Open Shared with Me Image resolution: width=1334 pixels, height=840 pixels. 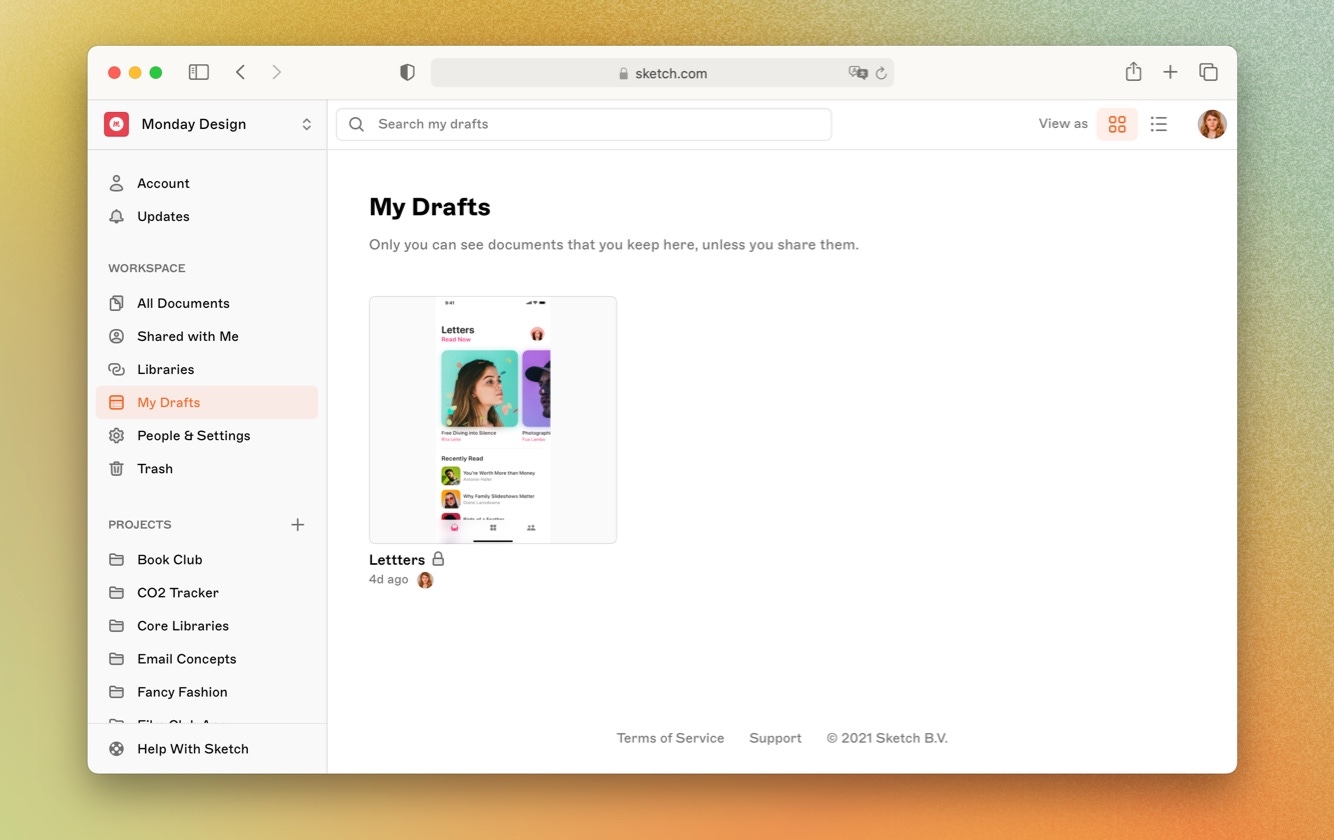207,336
